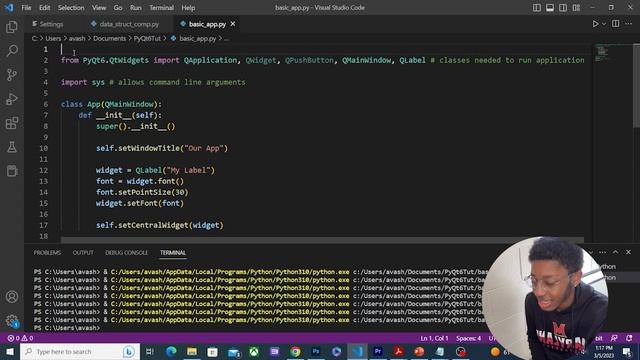Open Premiere Pro from taskbar
Screen dimensions: 640x360
[x=378, y=351]
